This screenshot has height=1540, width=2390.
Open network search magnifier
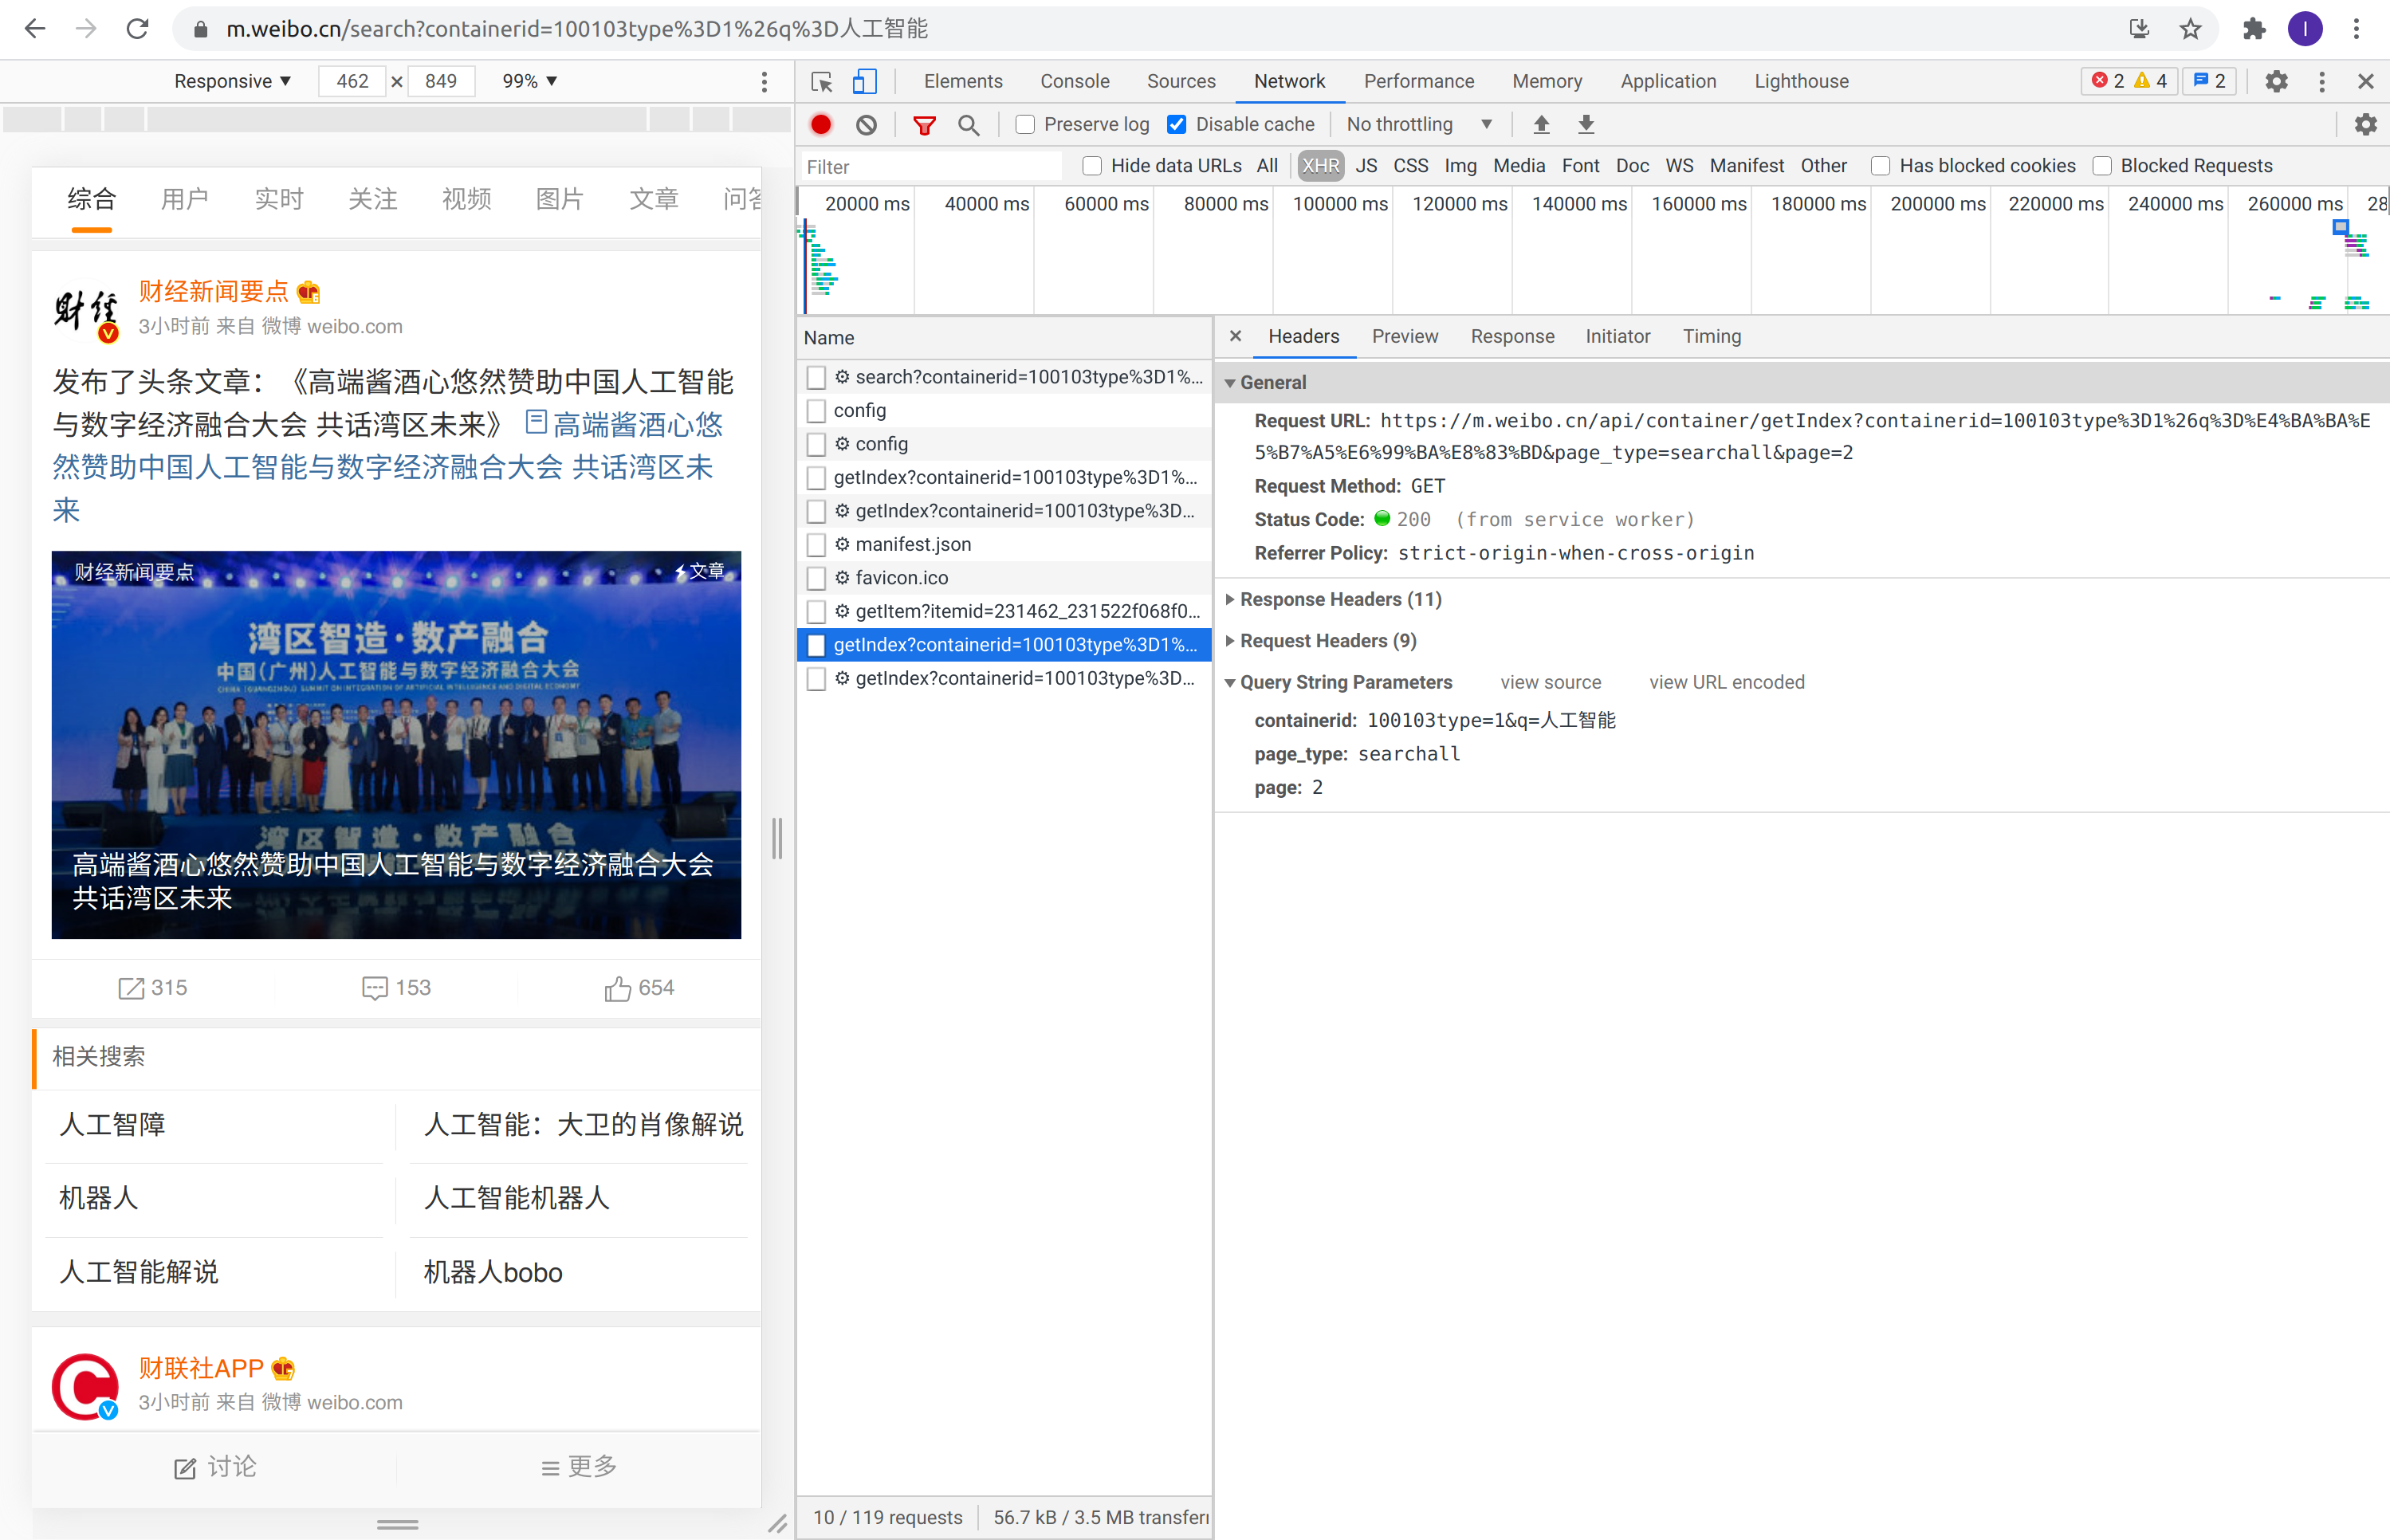coord(968,125)
